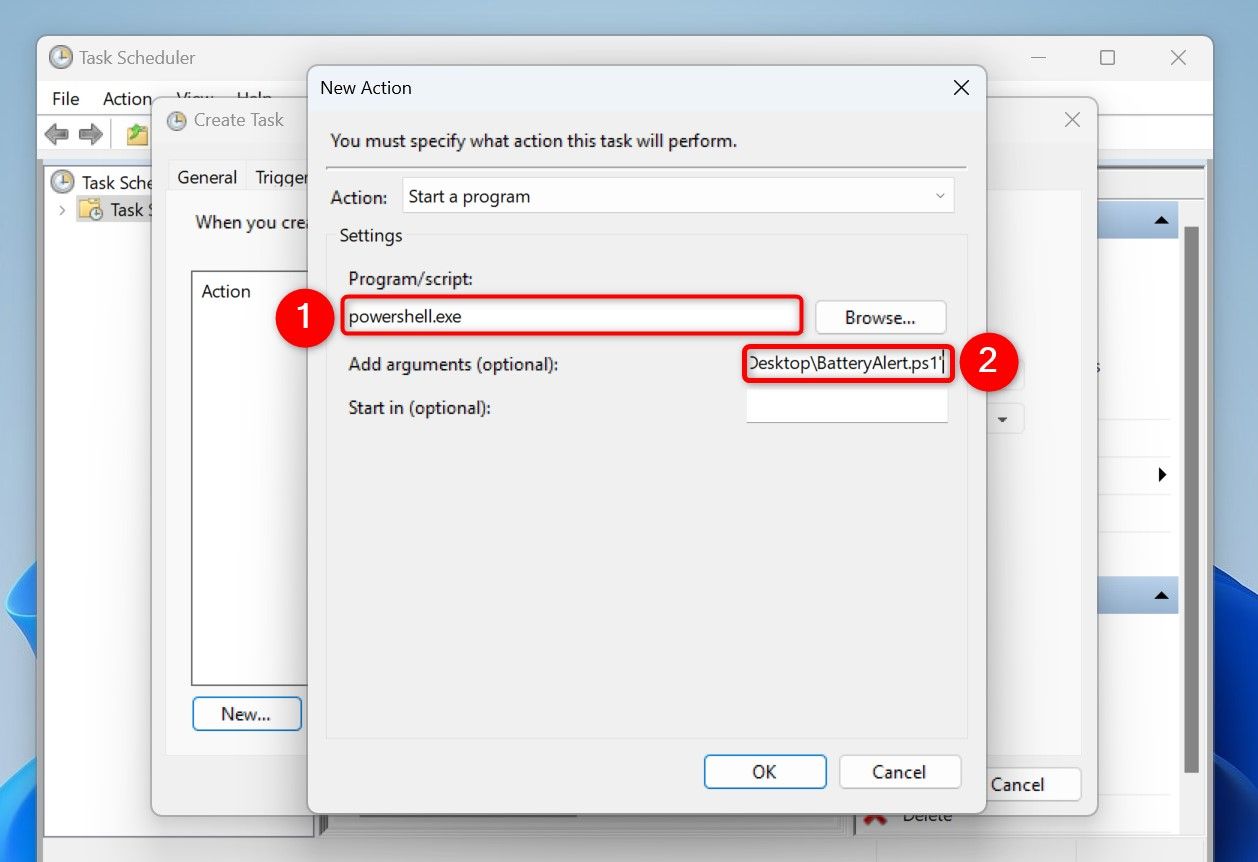The height and width of the screenshot is (862, 1258).
Task: Click the New... button in Create Task
Action: tap(246, 714)
